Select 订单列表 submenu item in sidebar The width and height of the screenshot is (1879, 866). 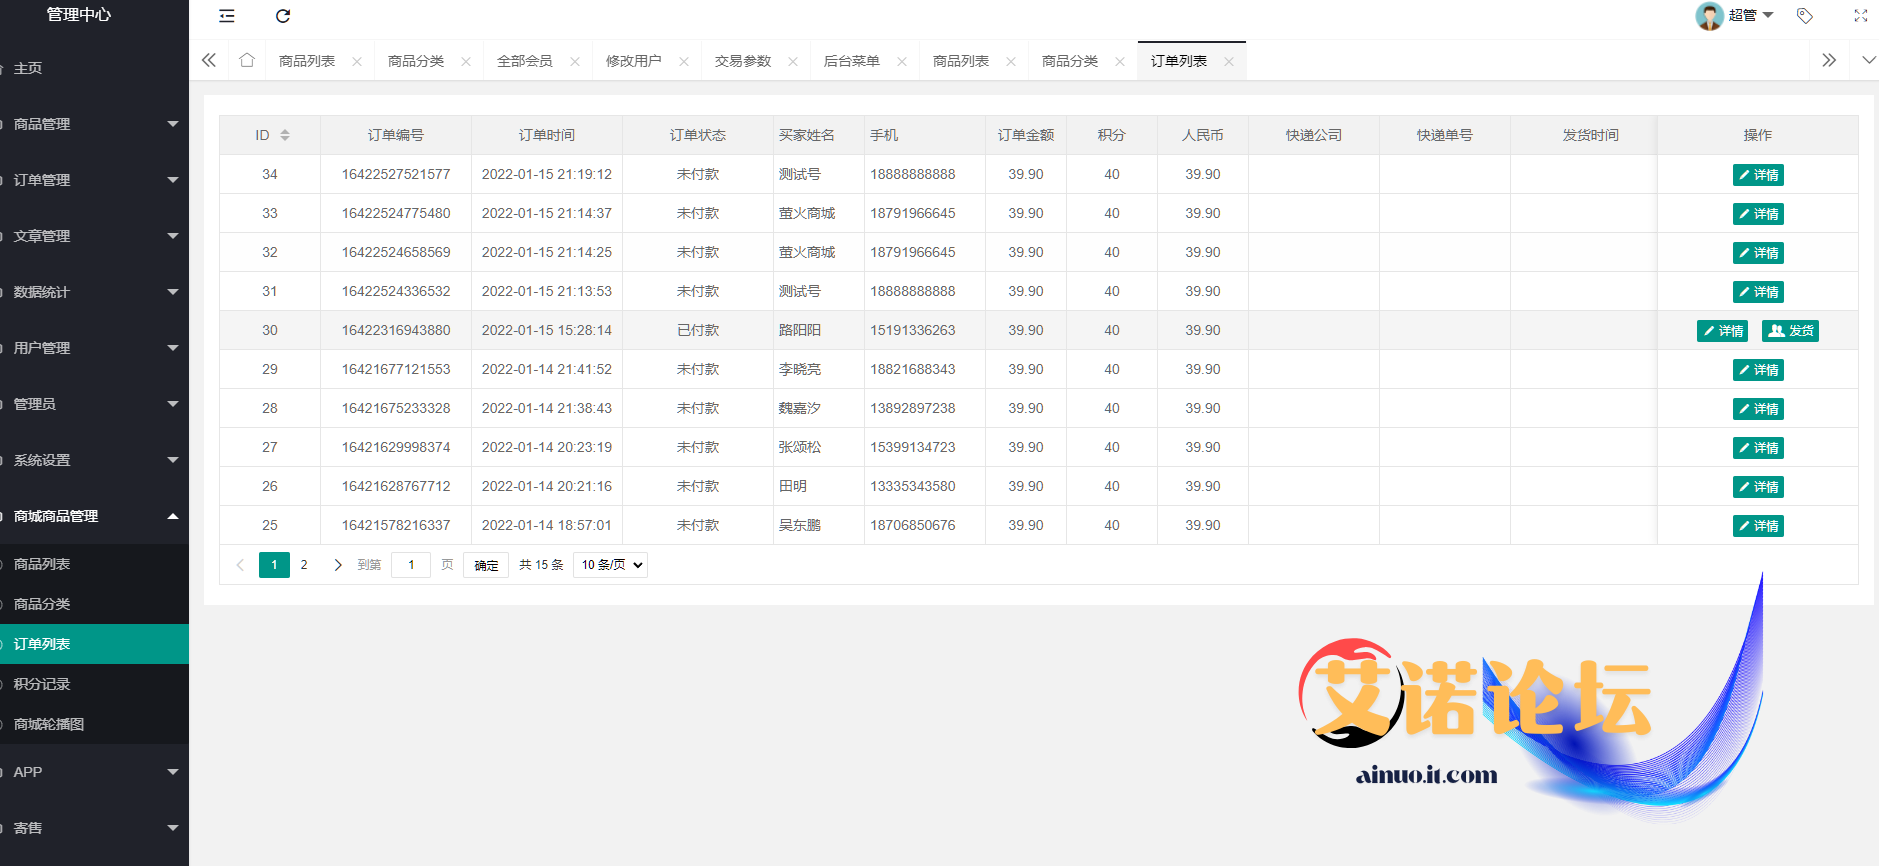94,644
